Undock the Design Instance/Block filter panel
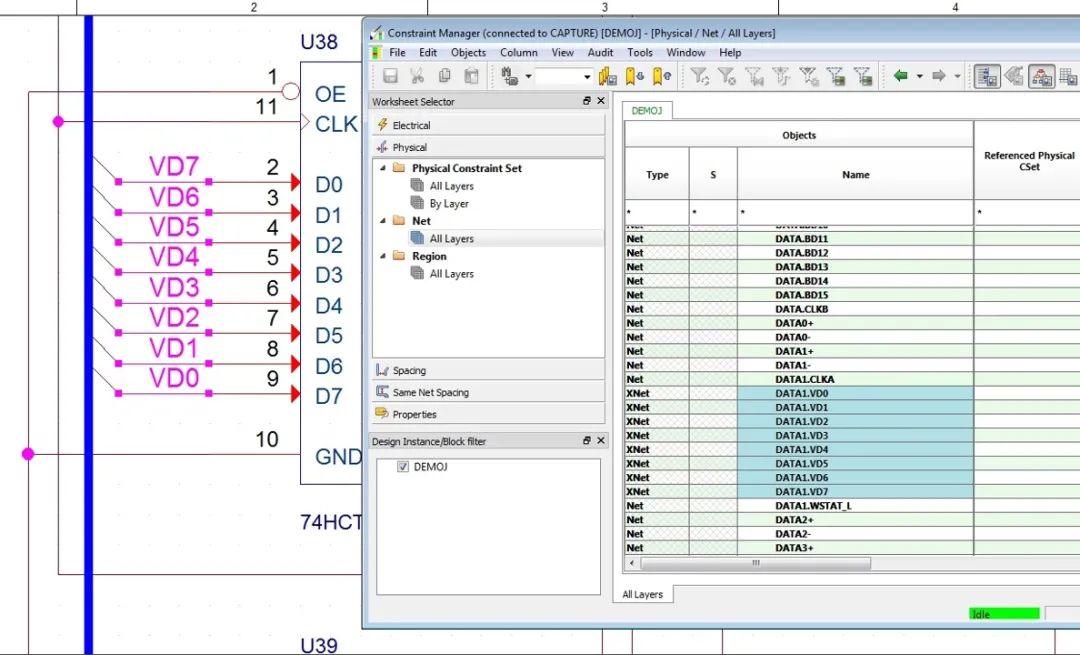This screenshot has height=655, width=1080. click(587, 441)
